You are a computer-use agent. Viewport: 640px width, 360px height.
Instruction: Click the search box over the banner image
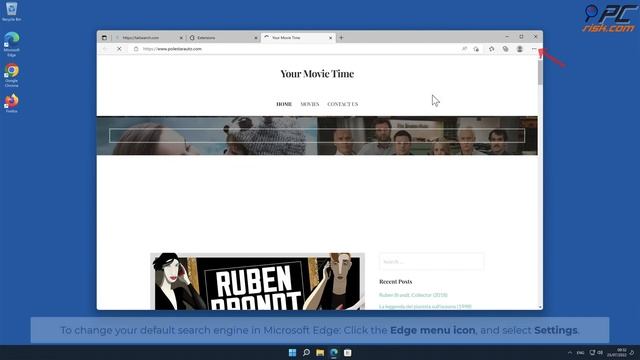[x=317, y=136]
